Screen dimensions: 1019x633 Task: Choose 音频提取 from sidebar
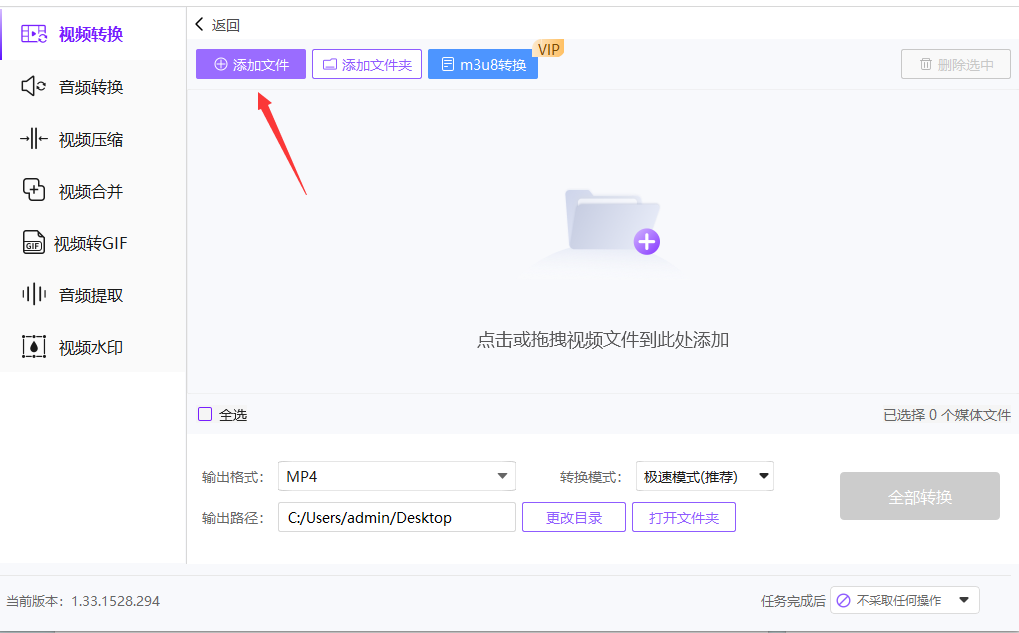[x=93, y=295]
